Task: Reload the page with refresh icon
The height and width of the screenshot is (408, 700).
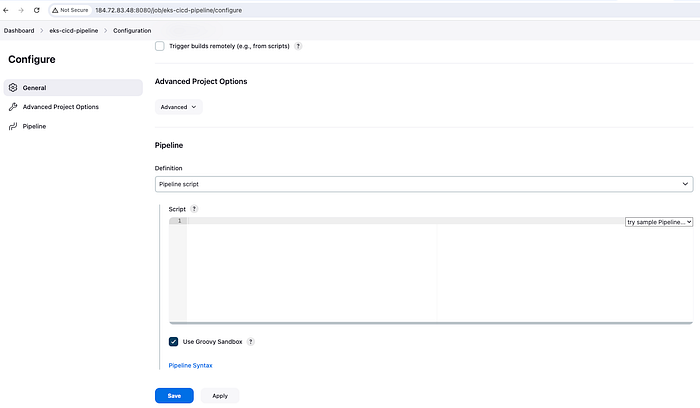Action: point(37,10)
